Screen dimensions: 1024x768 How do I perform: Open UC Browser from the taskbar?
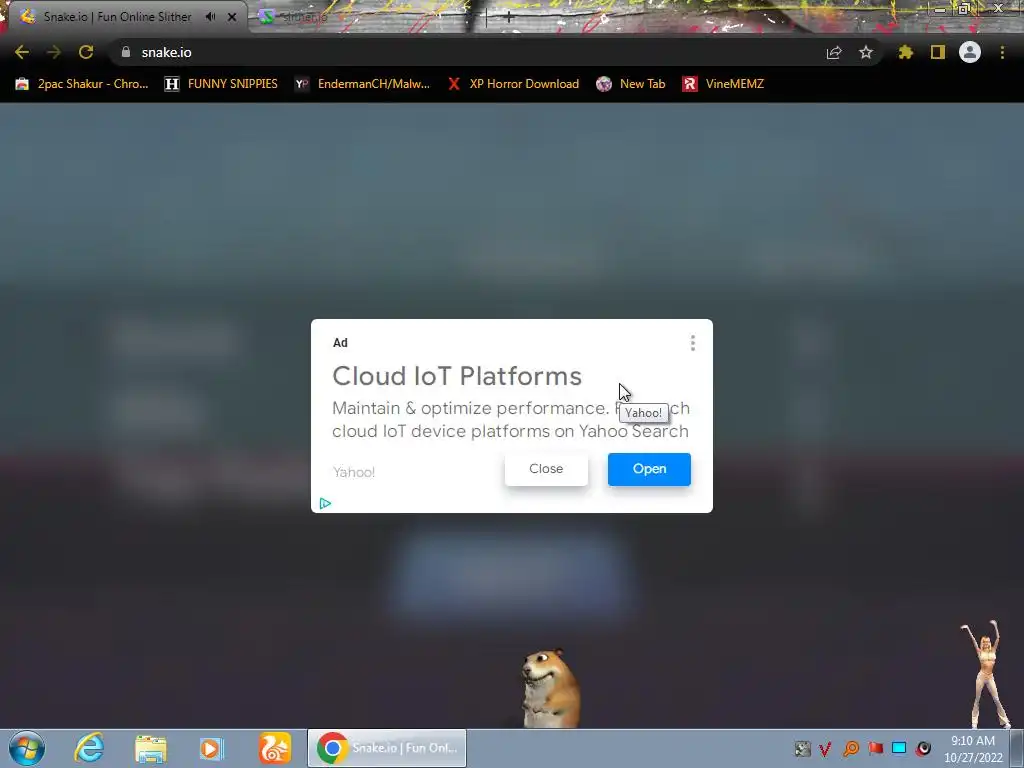[x=274, y=748]
